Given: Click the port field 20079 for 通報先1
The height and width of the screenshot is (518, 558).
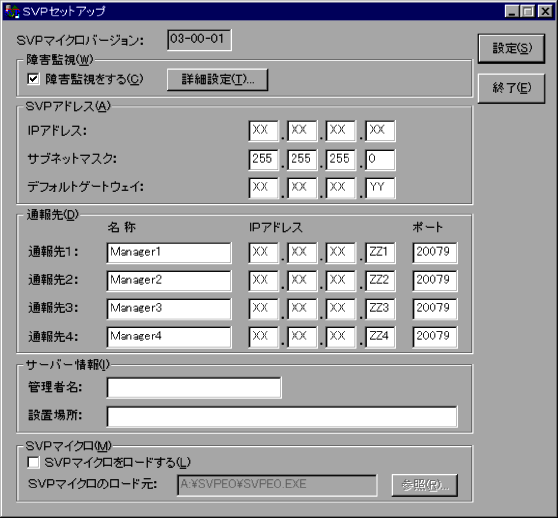Looking at the screenshot, I should click(435, 253).
